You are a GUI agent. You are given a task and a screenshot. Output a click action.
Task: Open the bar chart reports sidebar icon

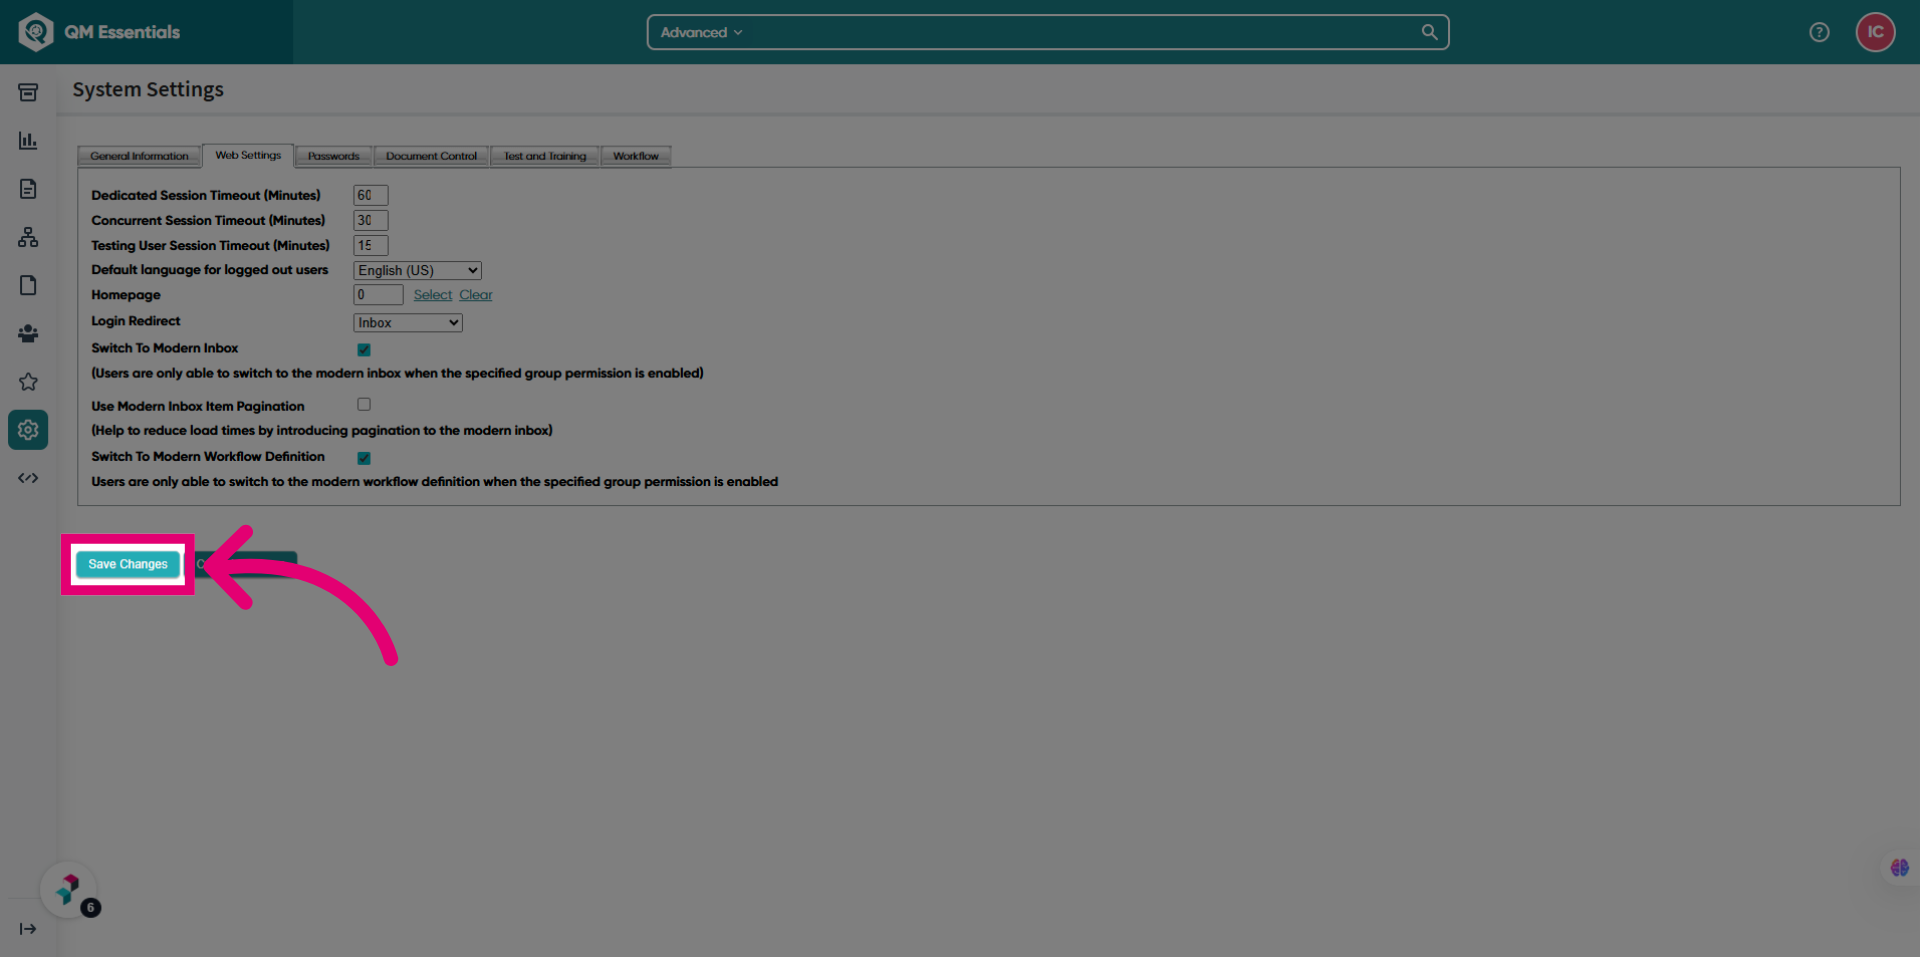click(x=28, y=140)
